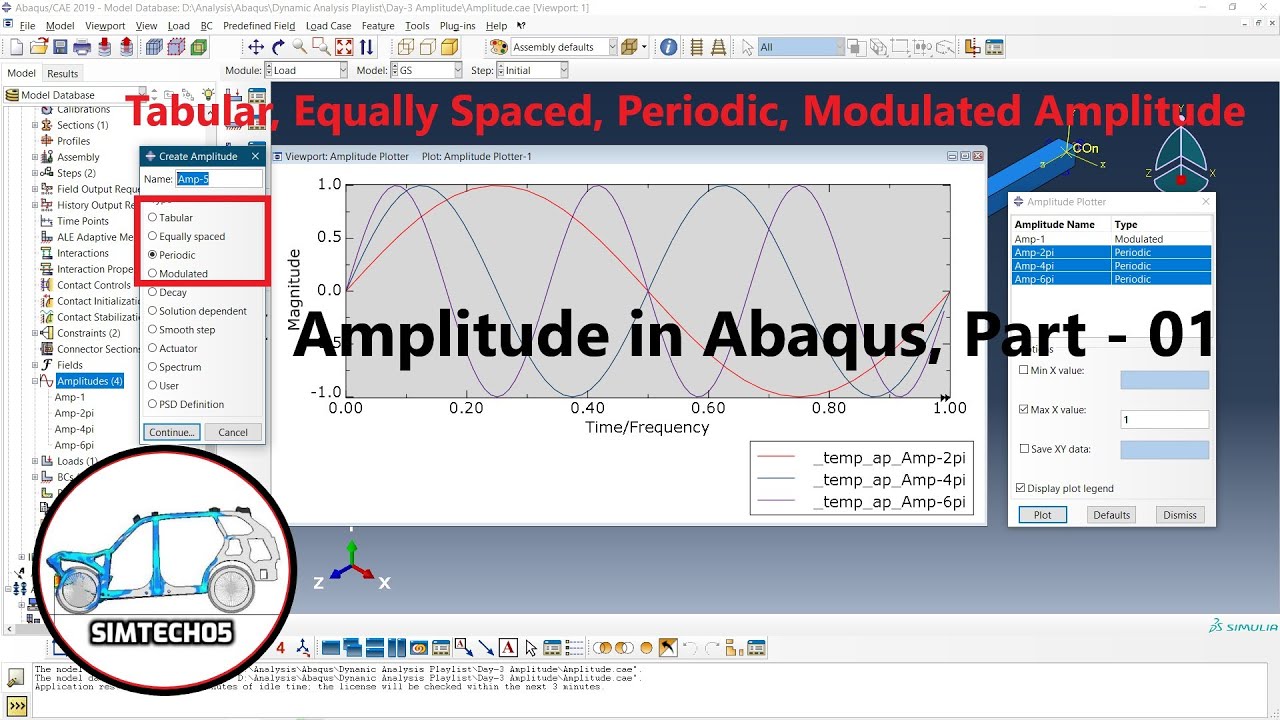Image resolution: width=1280 pixels, height=720 pixels.
Task: Open the Viewport menu
Action: click(105, 25)
